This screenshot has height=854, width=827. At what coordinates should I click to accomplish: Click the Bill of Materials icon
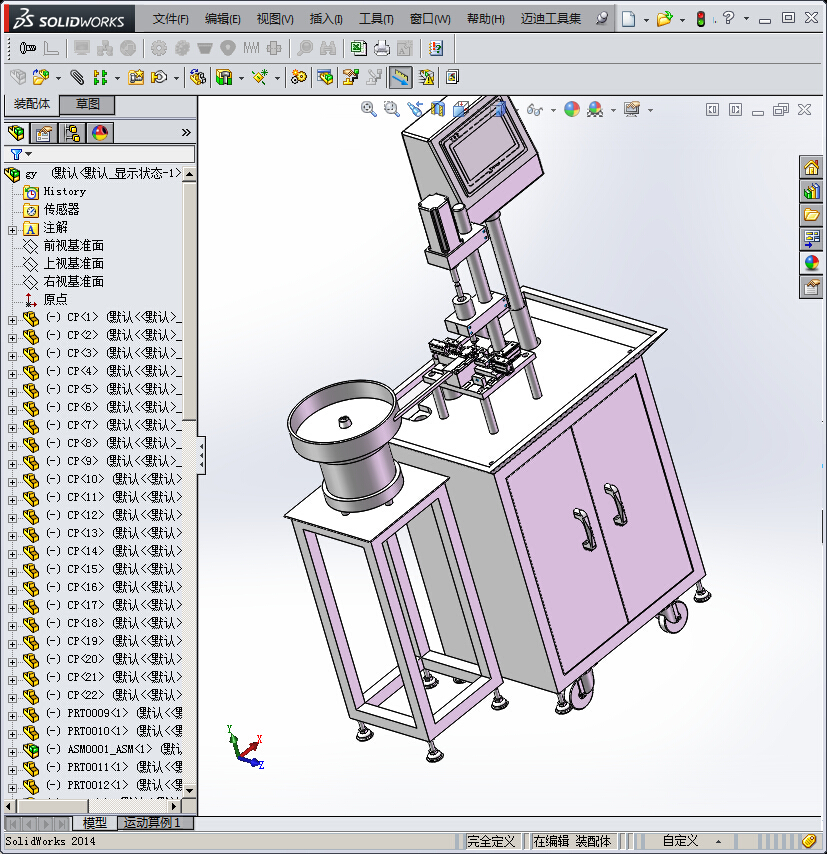pos(325,77)
